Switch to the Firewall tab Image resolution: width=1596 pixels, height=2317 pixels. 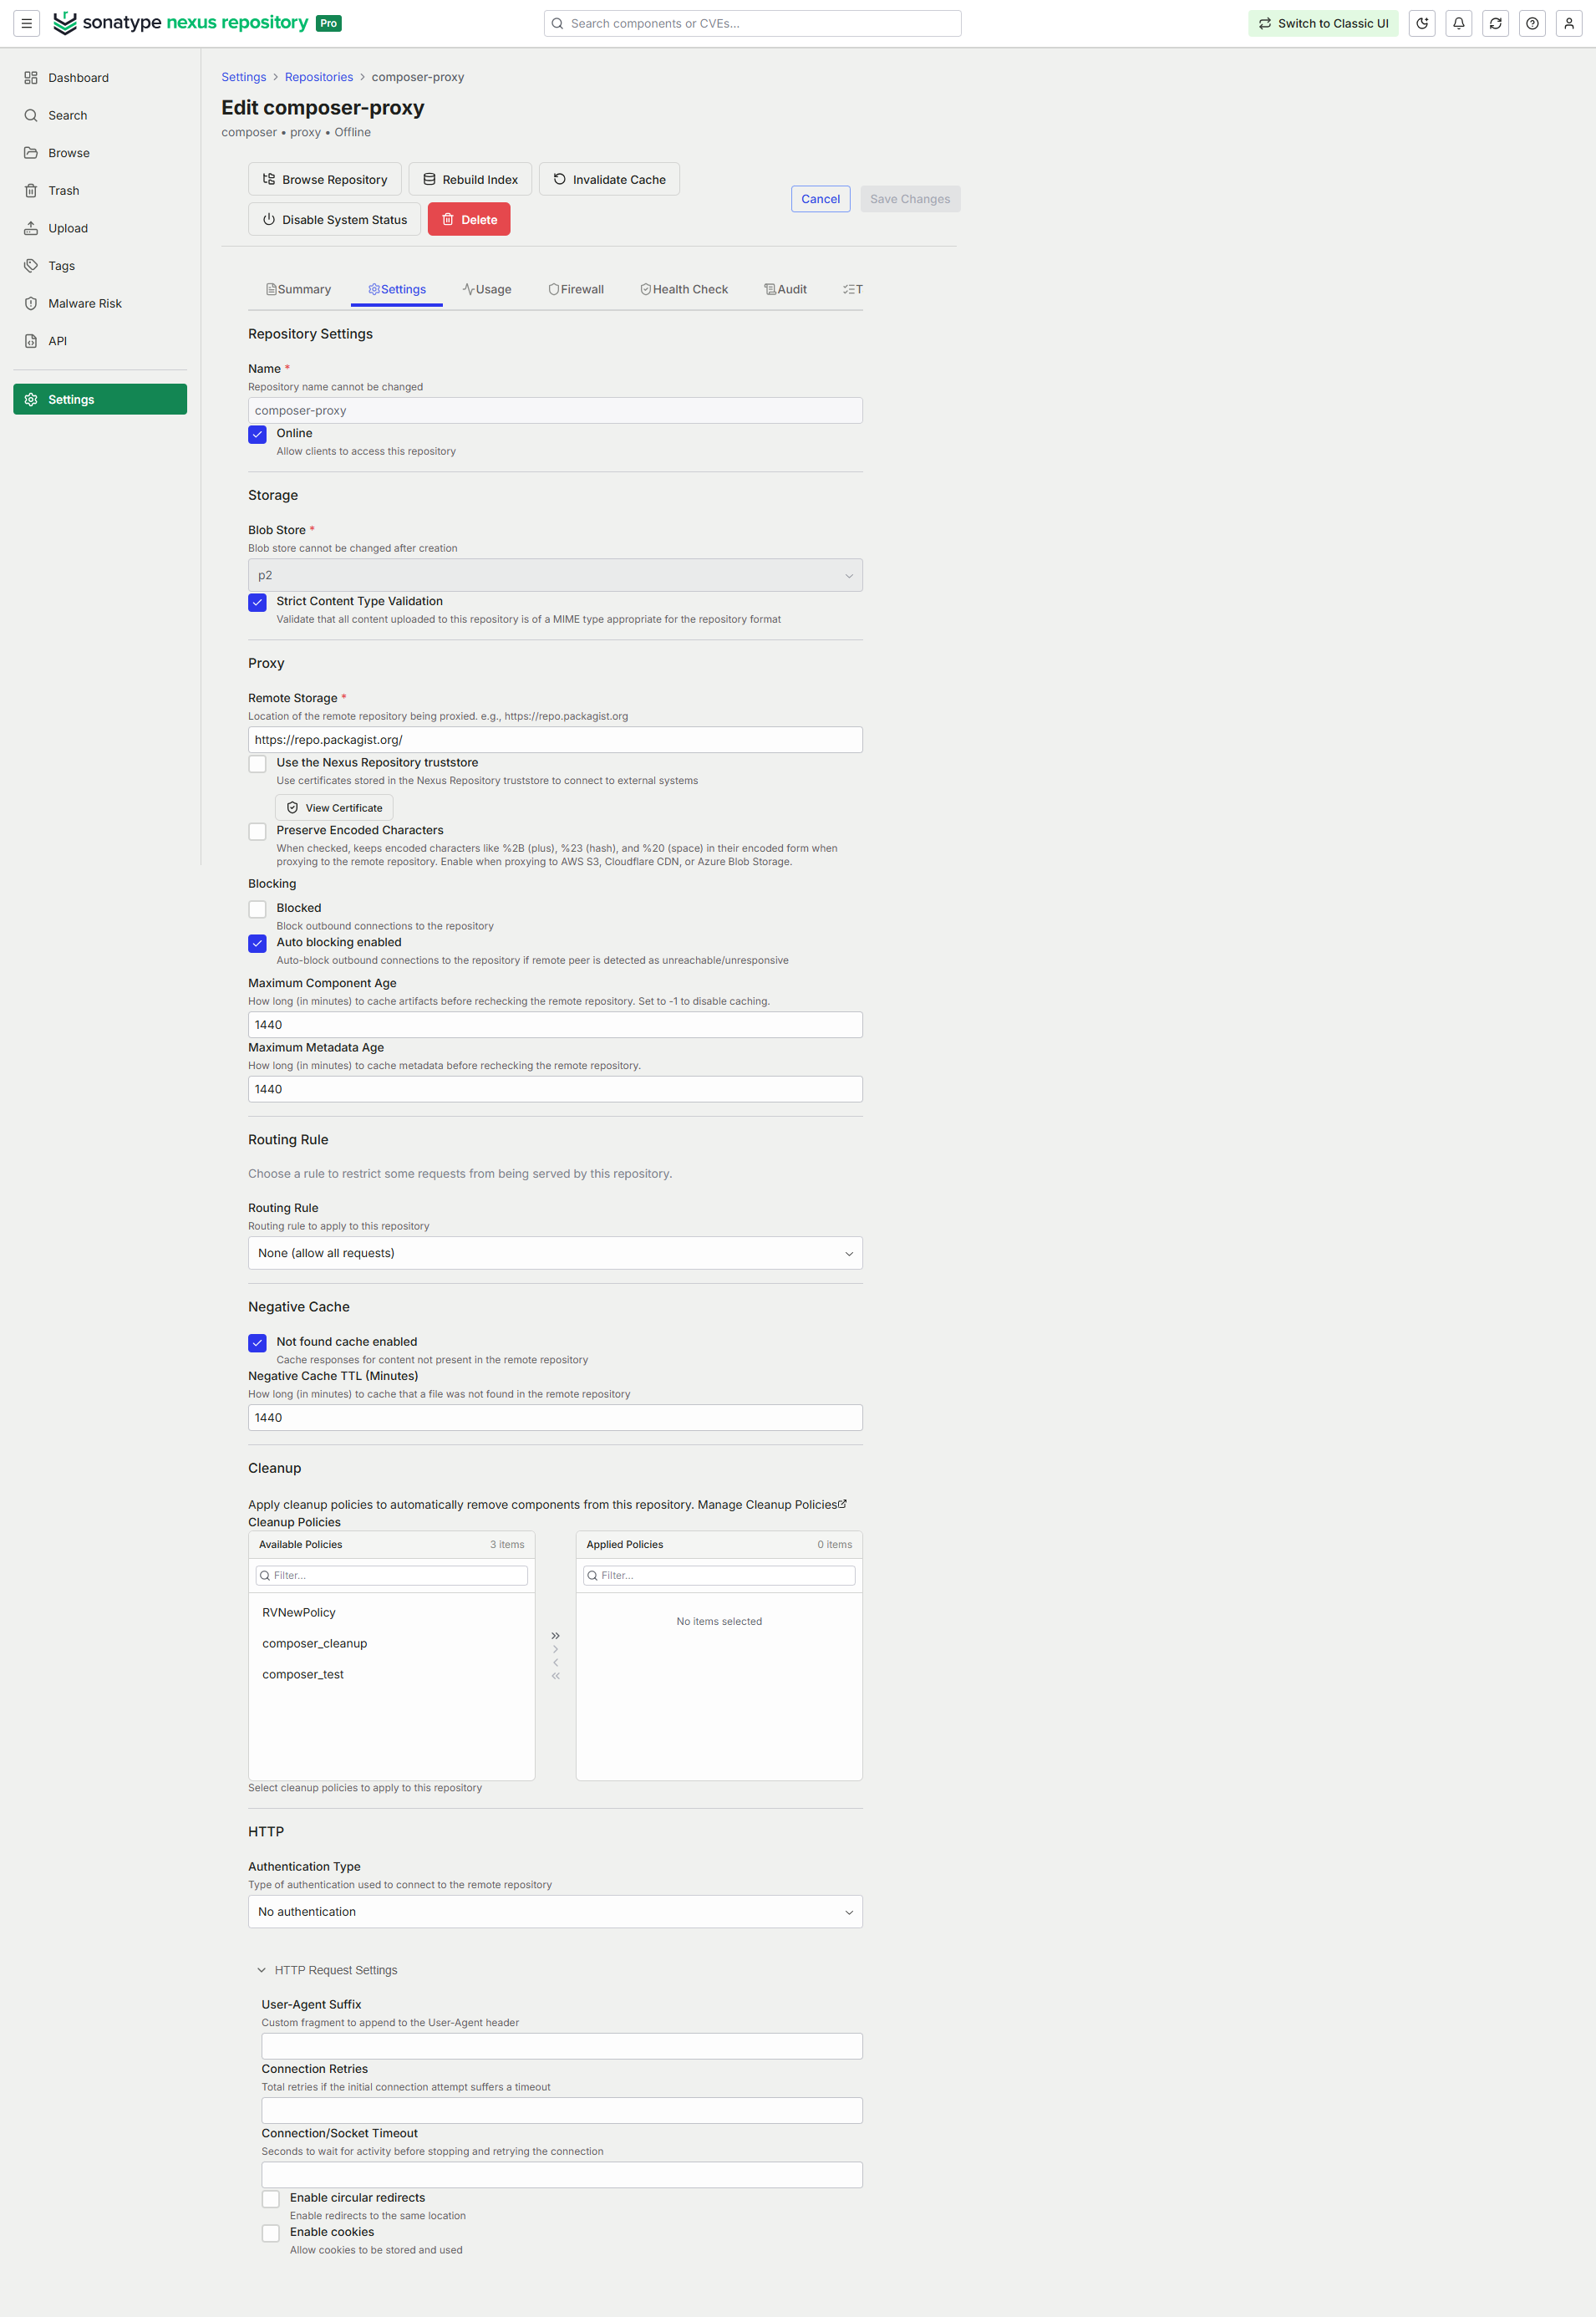point(576,289)
